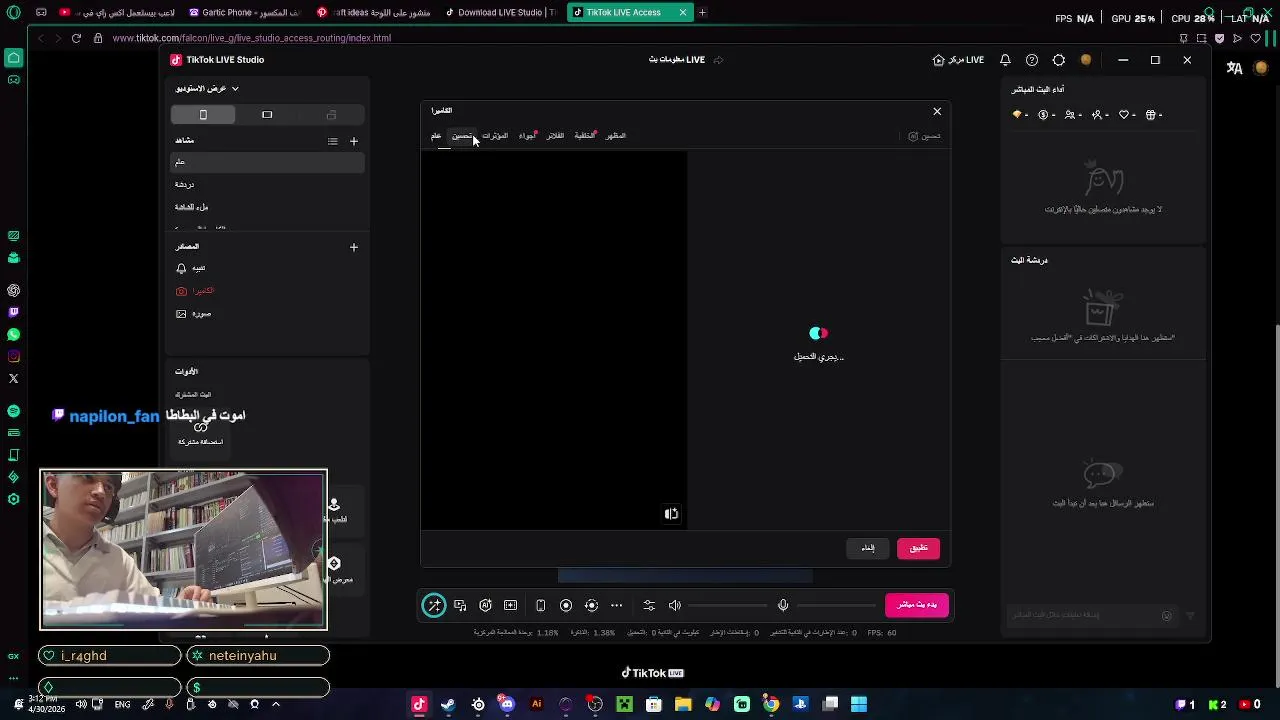Toggle phone orientation icon in bottom toolbar
Viewport: 1280px width, 720px height.
pos(540,605)
